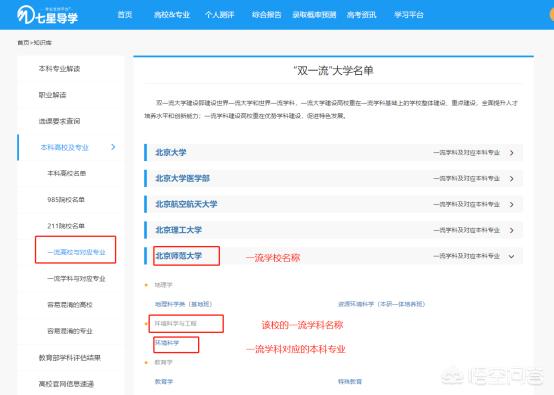Open the 资源环境科学 major link
The width and height of the screenshot is (554, 395).
382,304
